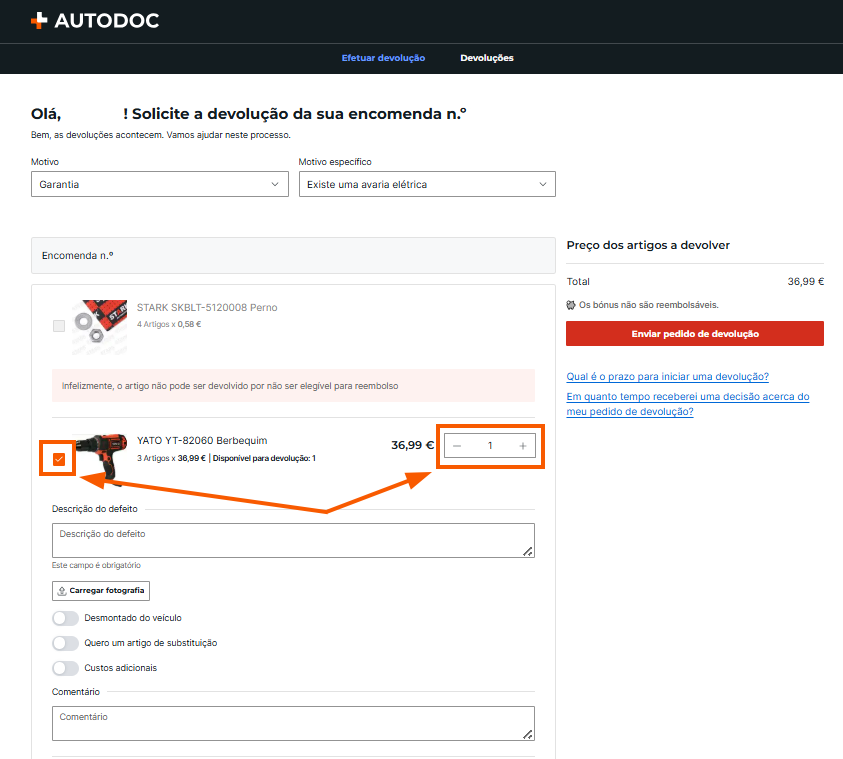Click the Comentário text field

(x=293, y=723)
